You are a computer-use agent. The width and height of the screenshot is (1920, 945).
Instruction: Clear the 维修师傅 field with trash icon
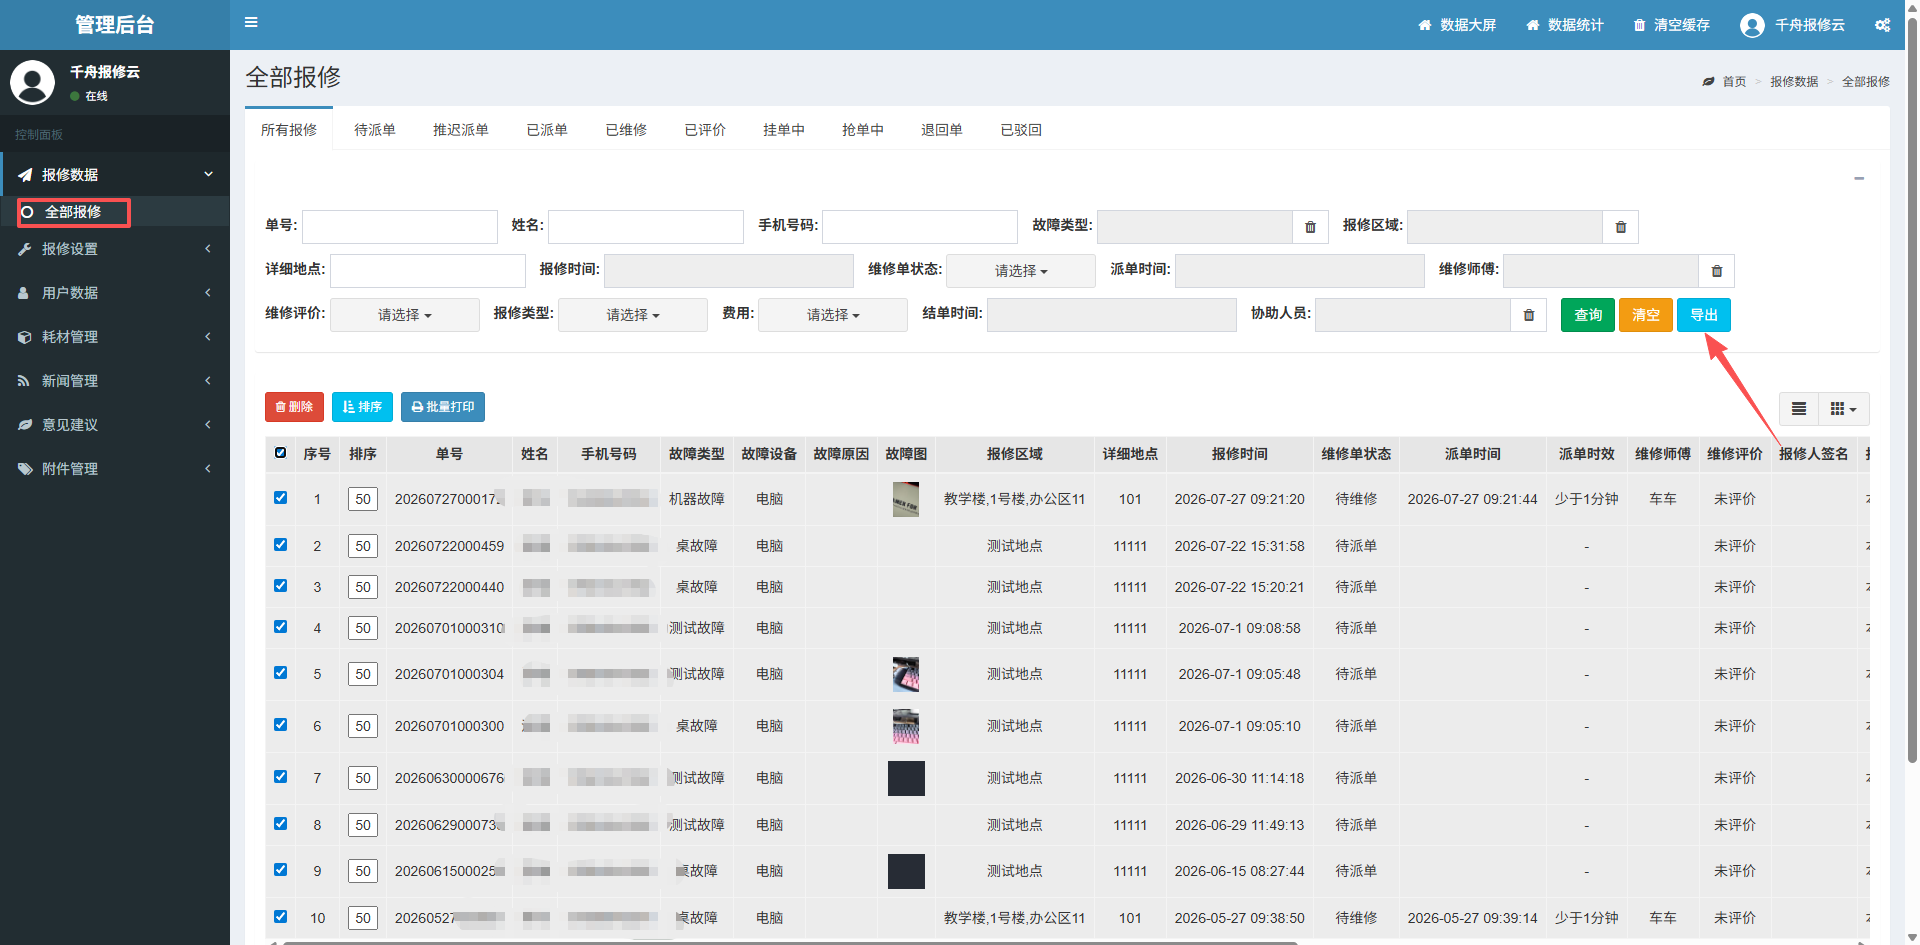click(1716, 271)
